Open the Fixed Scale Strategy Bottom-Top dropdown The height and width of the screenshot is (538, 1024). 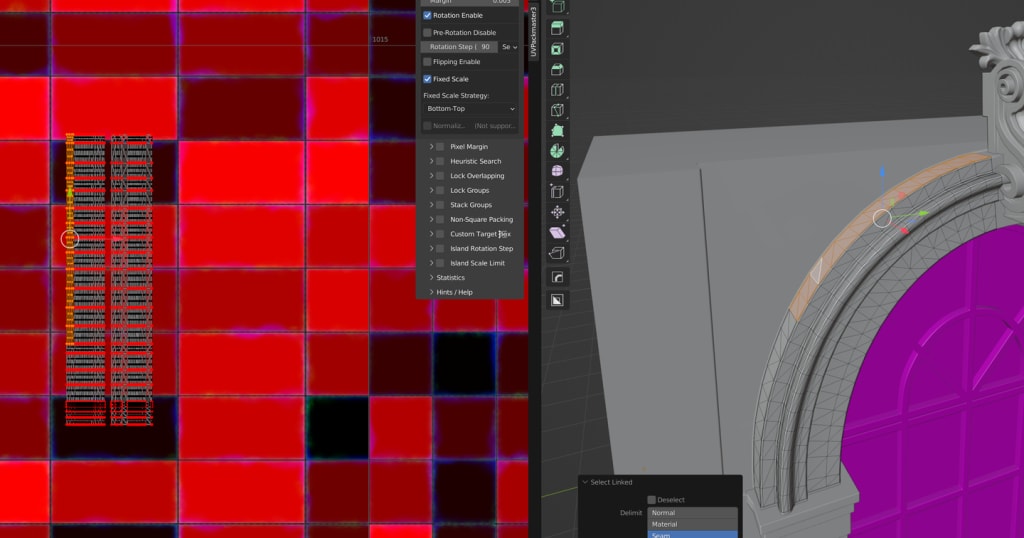470,109
